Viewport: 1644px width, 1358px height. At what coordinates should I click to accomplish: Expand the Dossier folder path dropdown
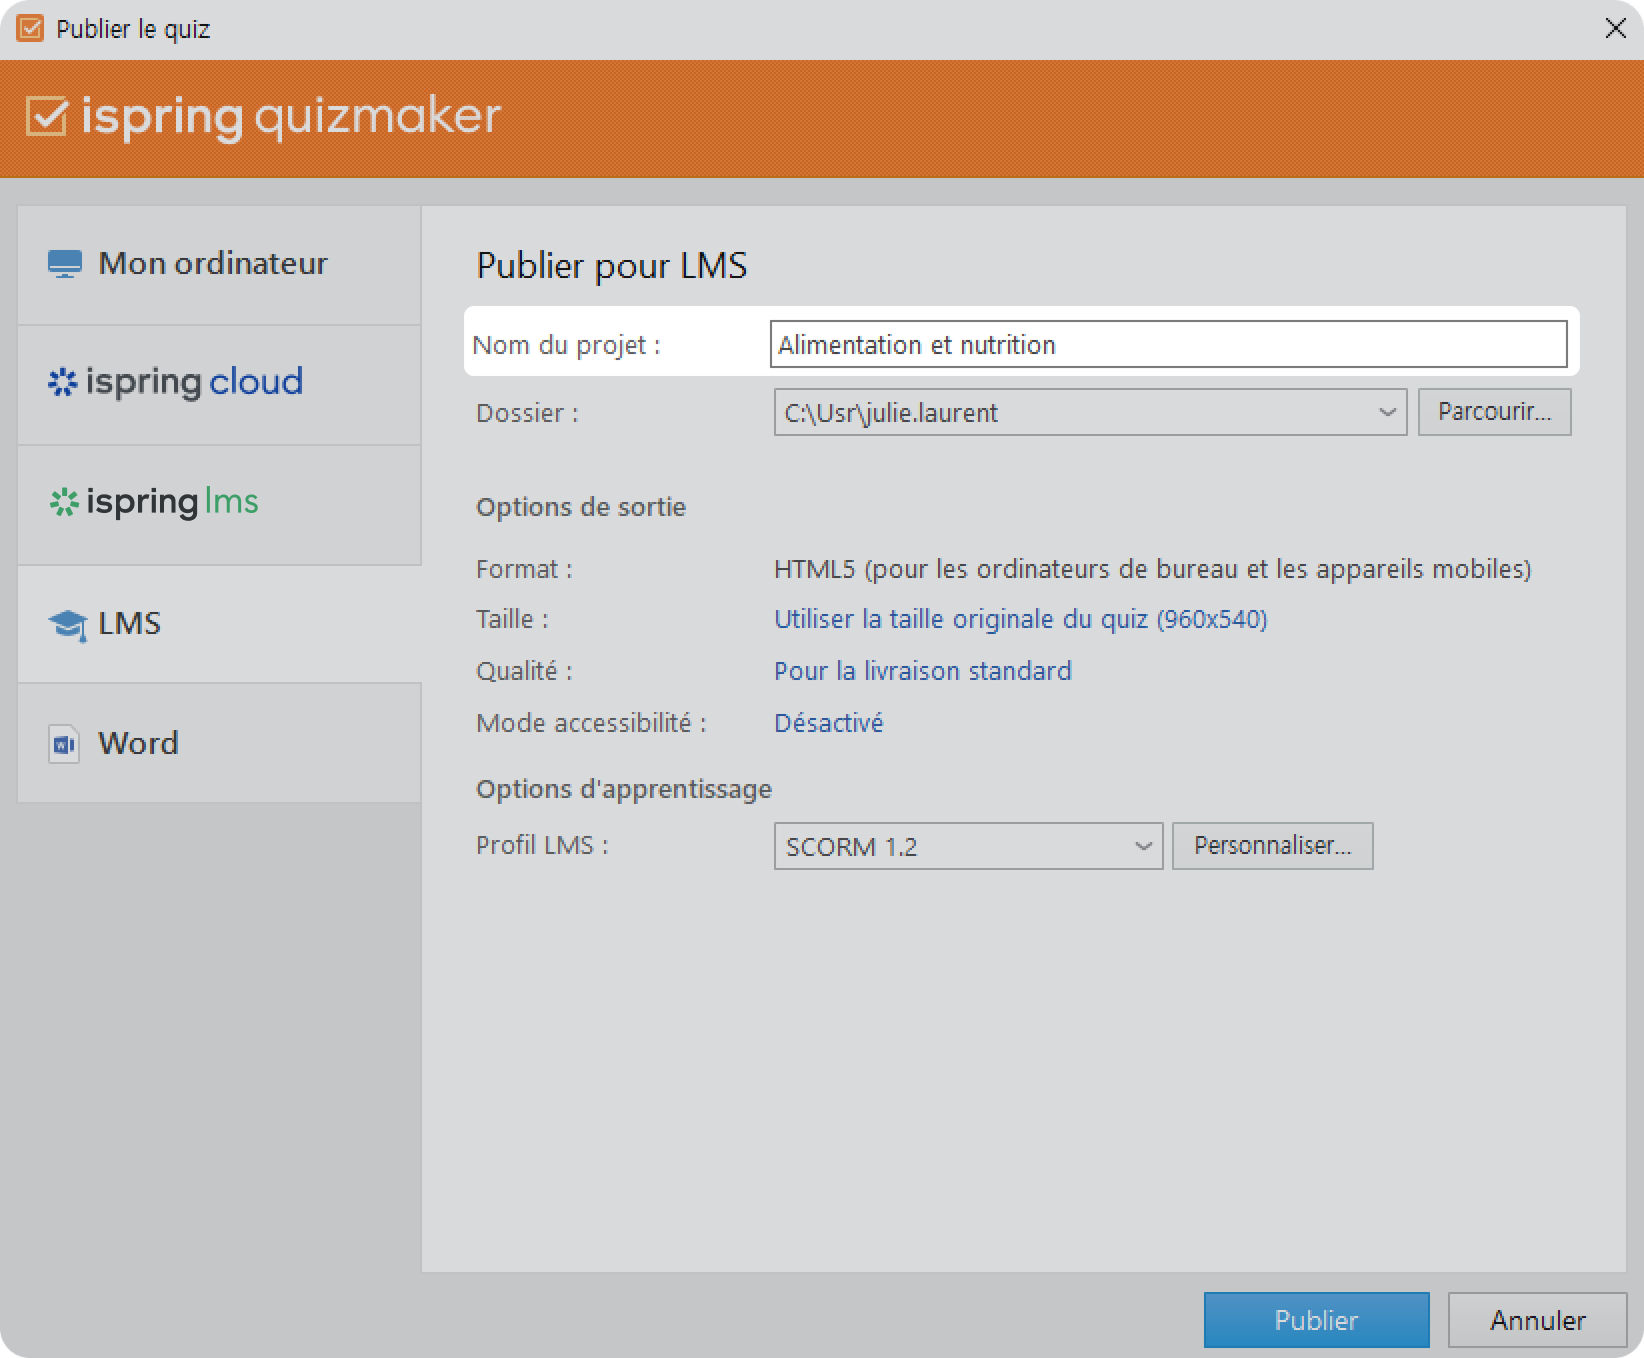coord(1387,412)
